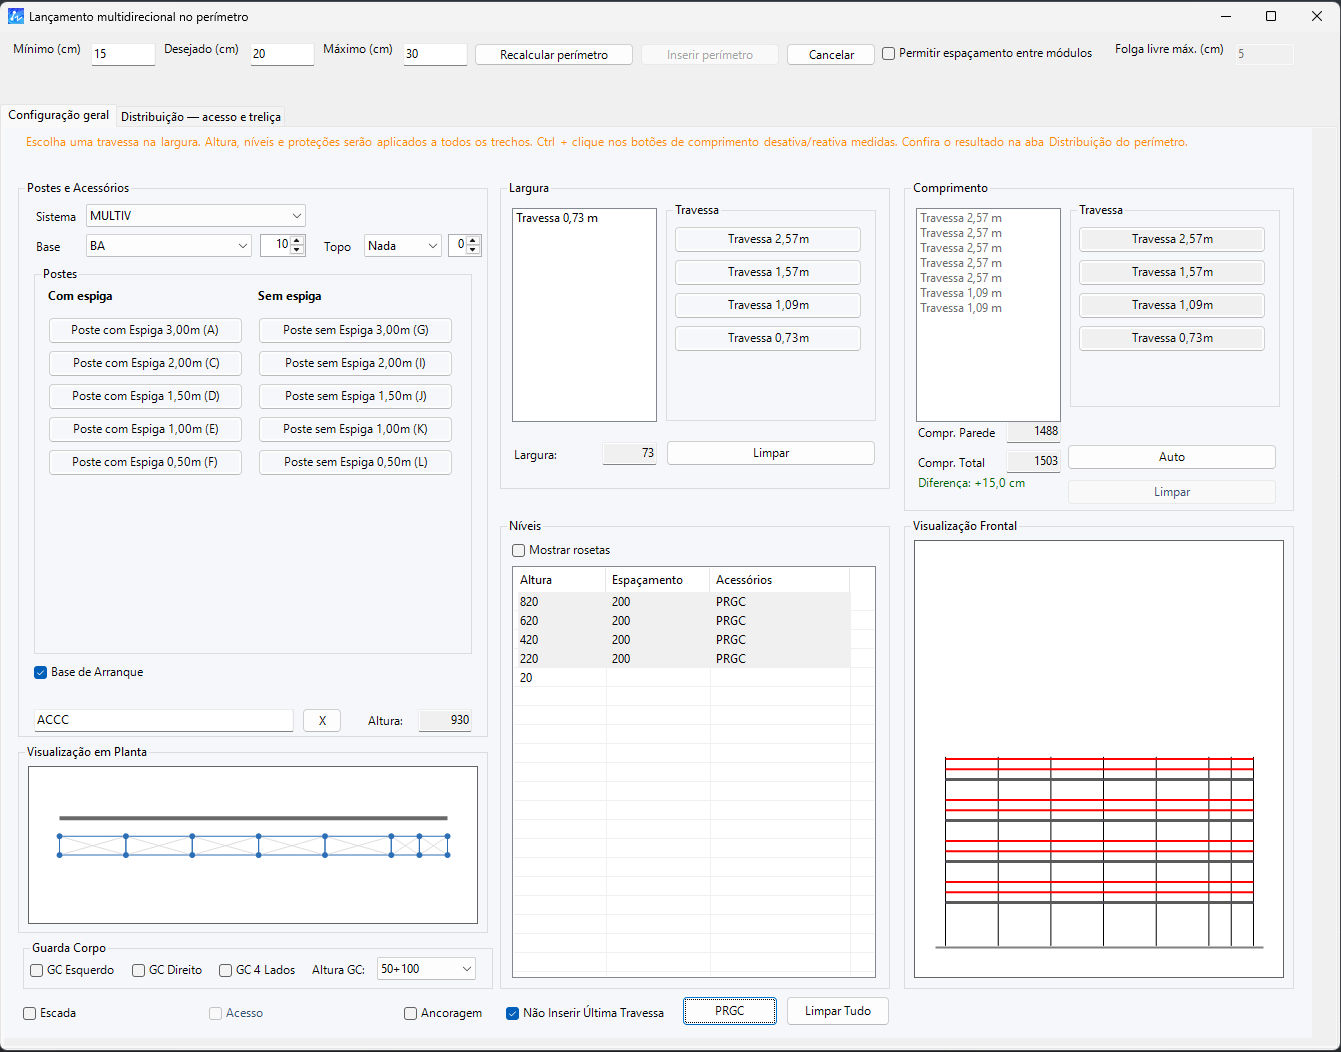Image resolution: width=1341 pixels, height=1052 pixels.
Task: Click the Desejado (cm) input field
Action: (x=282, y=54)
